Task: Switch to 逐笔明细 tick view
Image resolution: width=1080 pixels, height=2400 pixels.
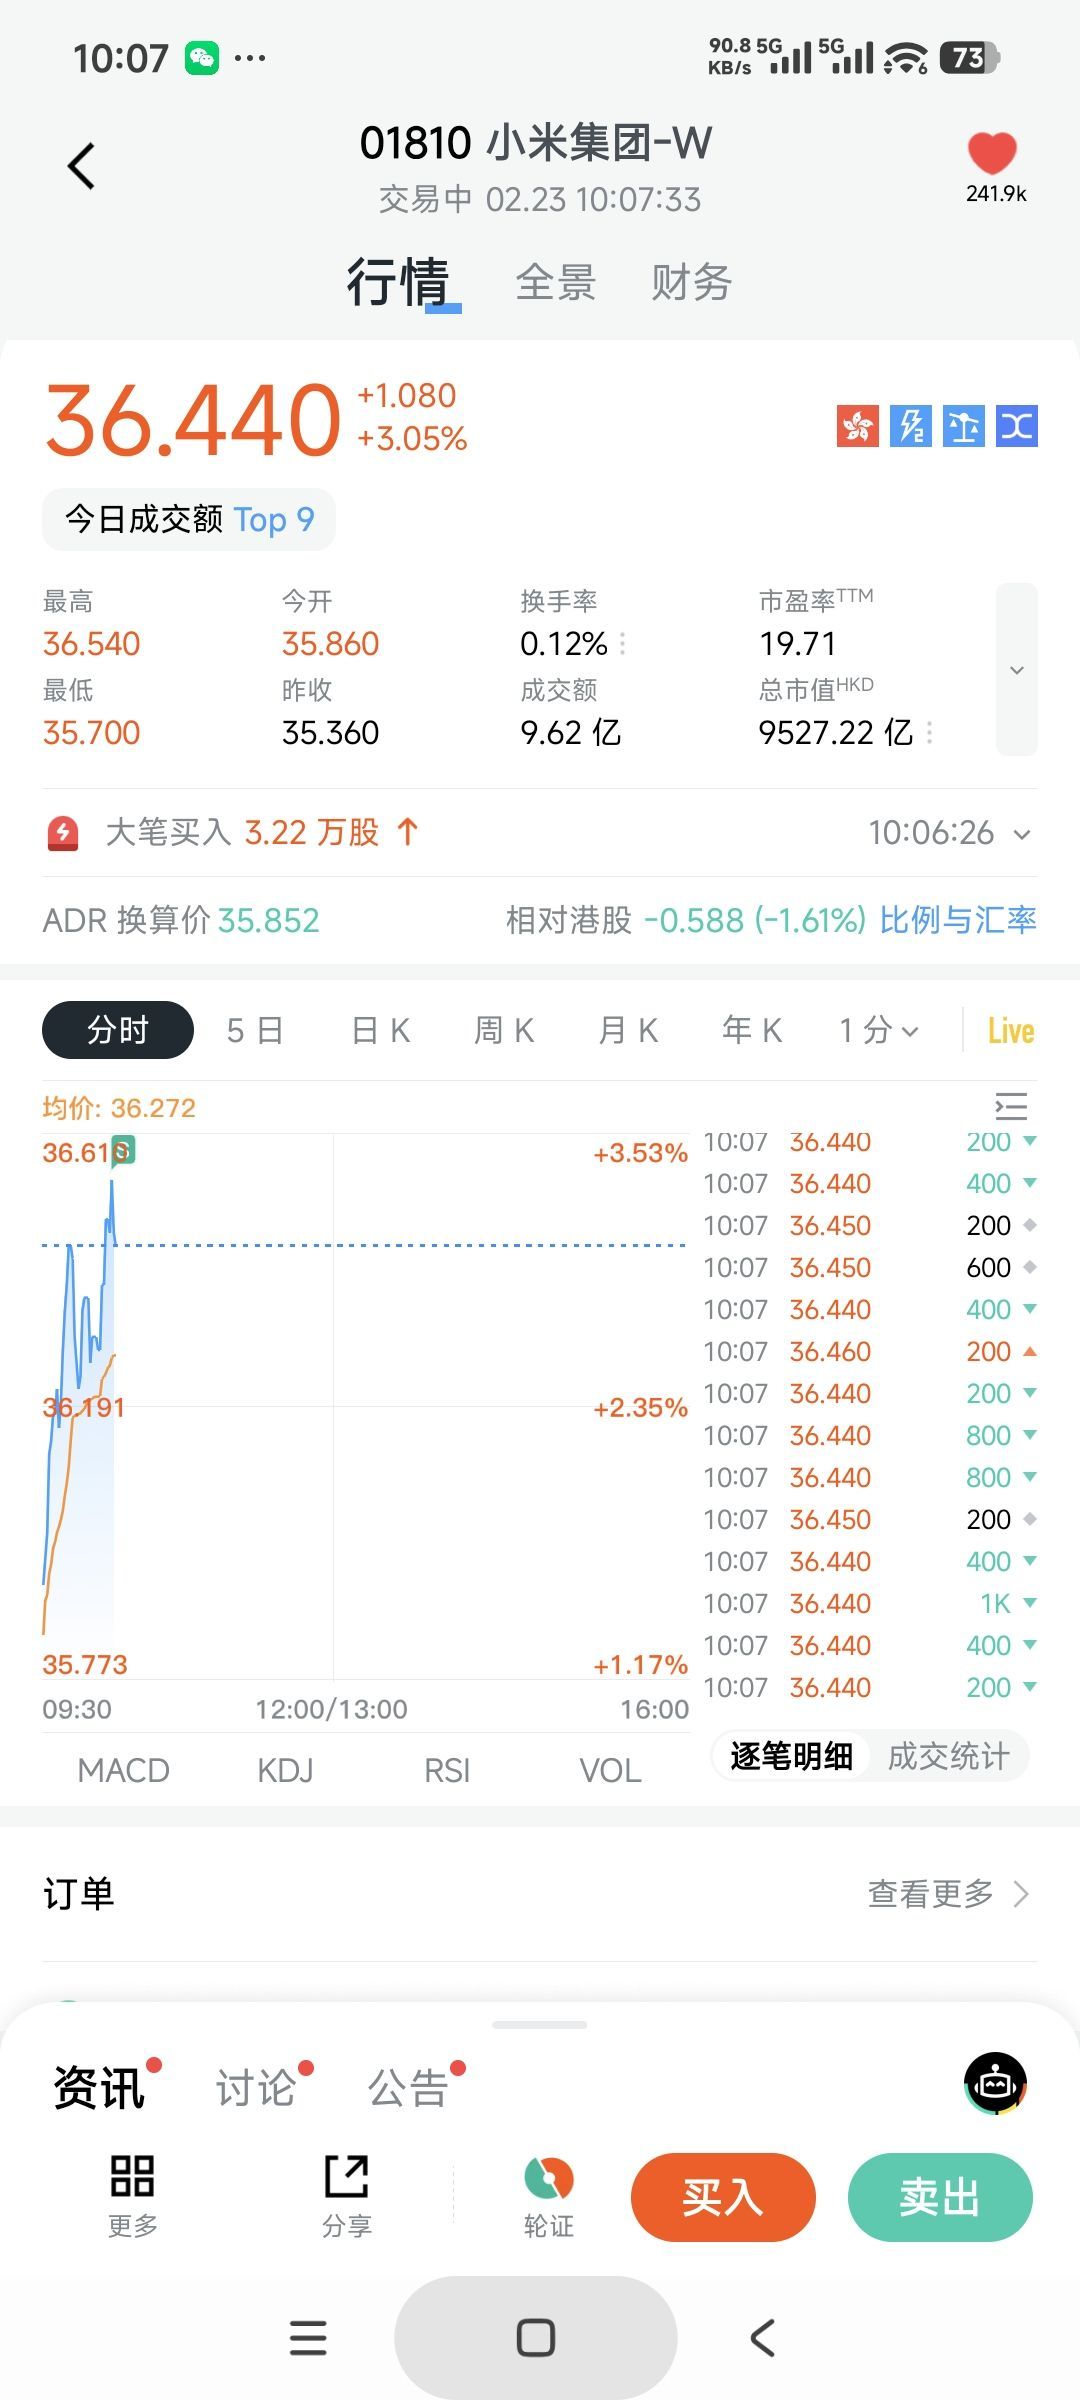Action: pyautogui.click(x=791, y=1755)
